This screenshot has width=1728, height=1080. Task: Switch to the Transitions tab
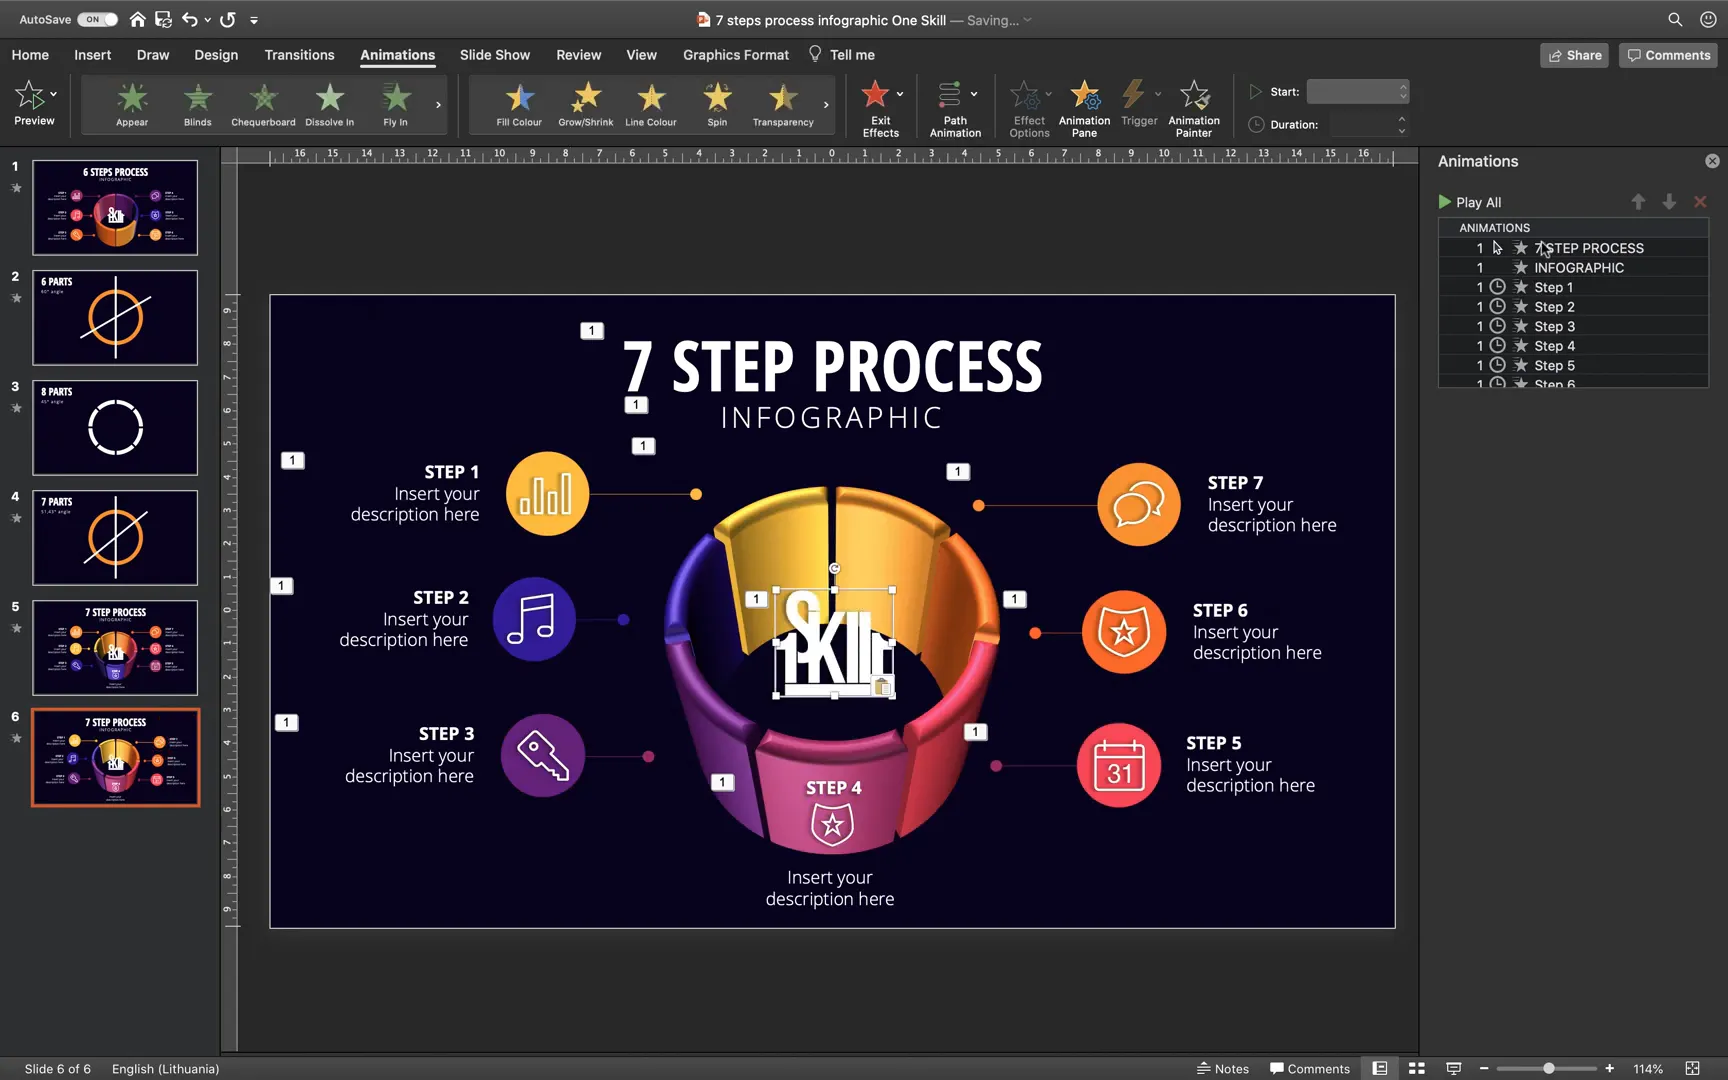299,55
